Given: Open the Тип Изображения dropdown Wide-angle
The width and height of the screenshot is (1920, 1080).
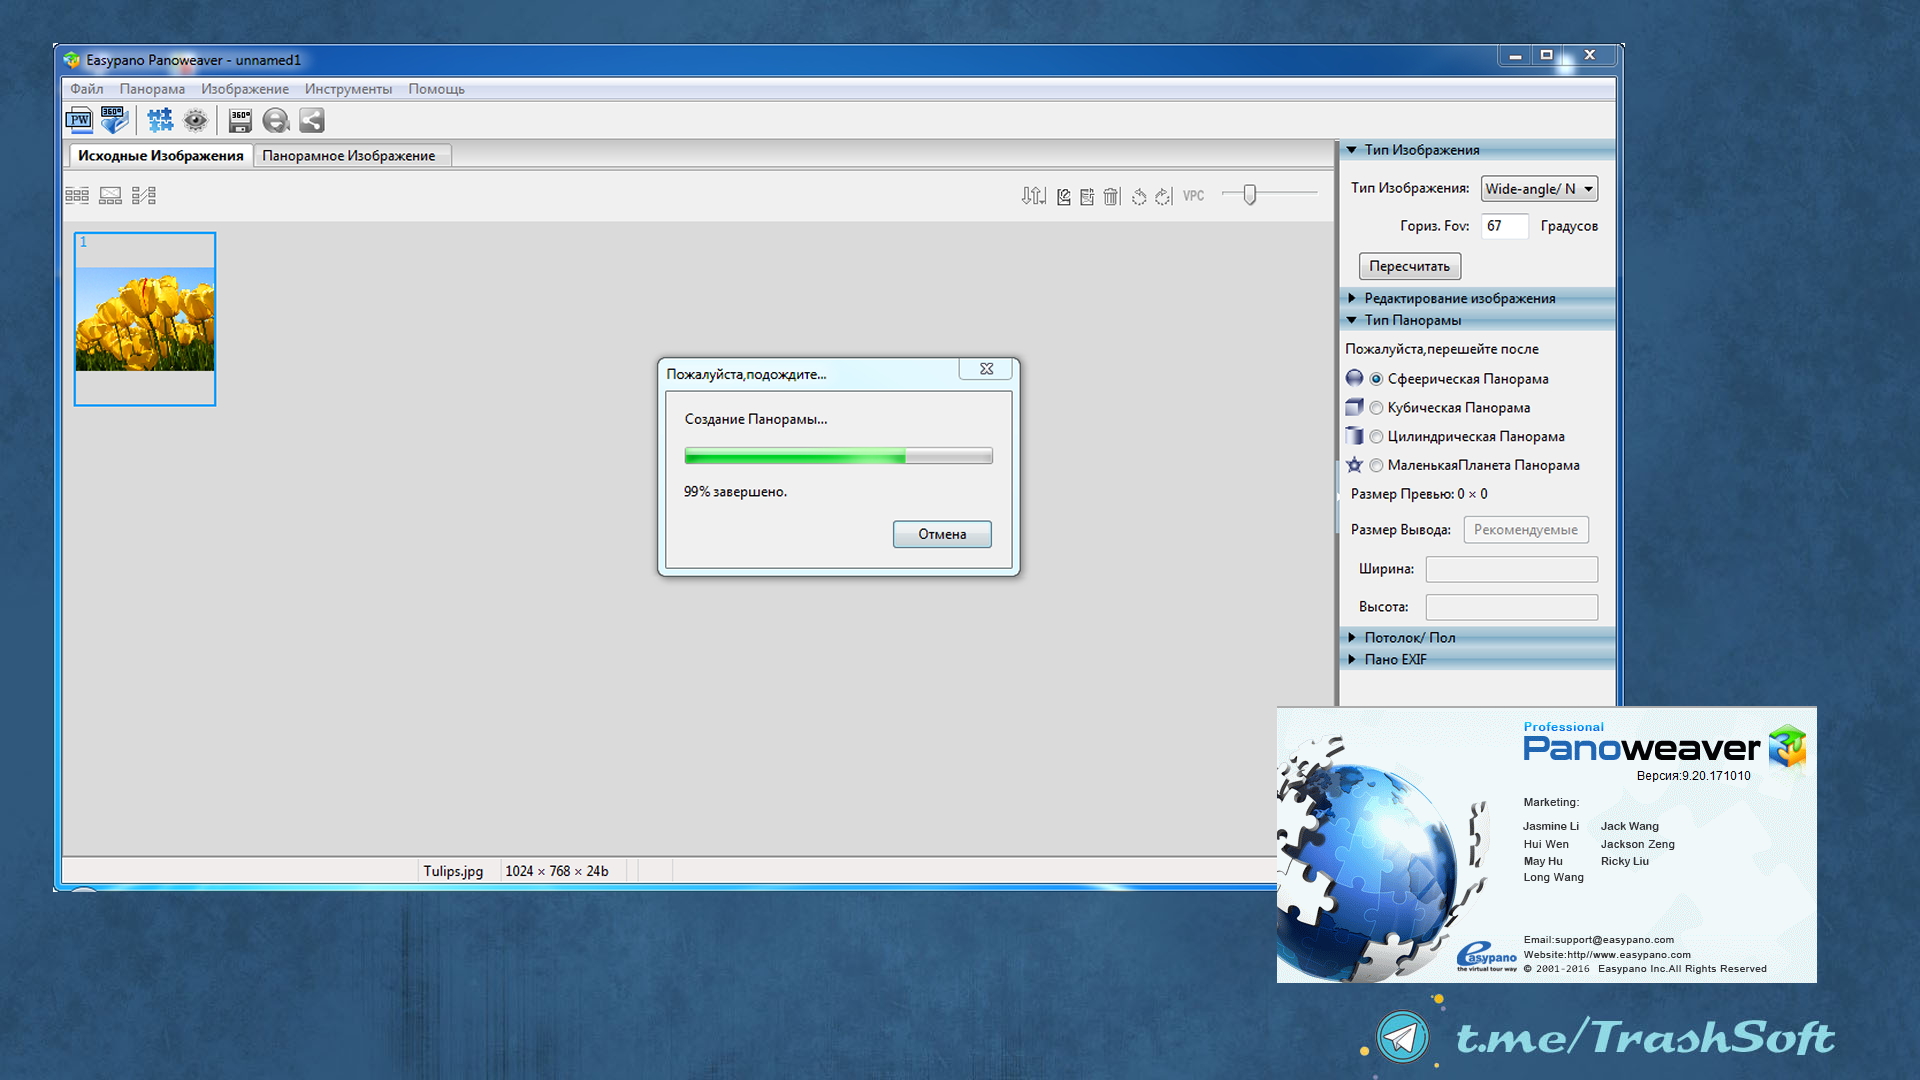Looking at the screenshot, I should pos(1539,188).
